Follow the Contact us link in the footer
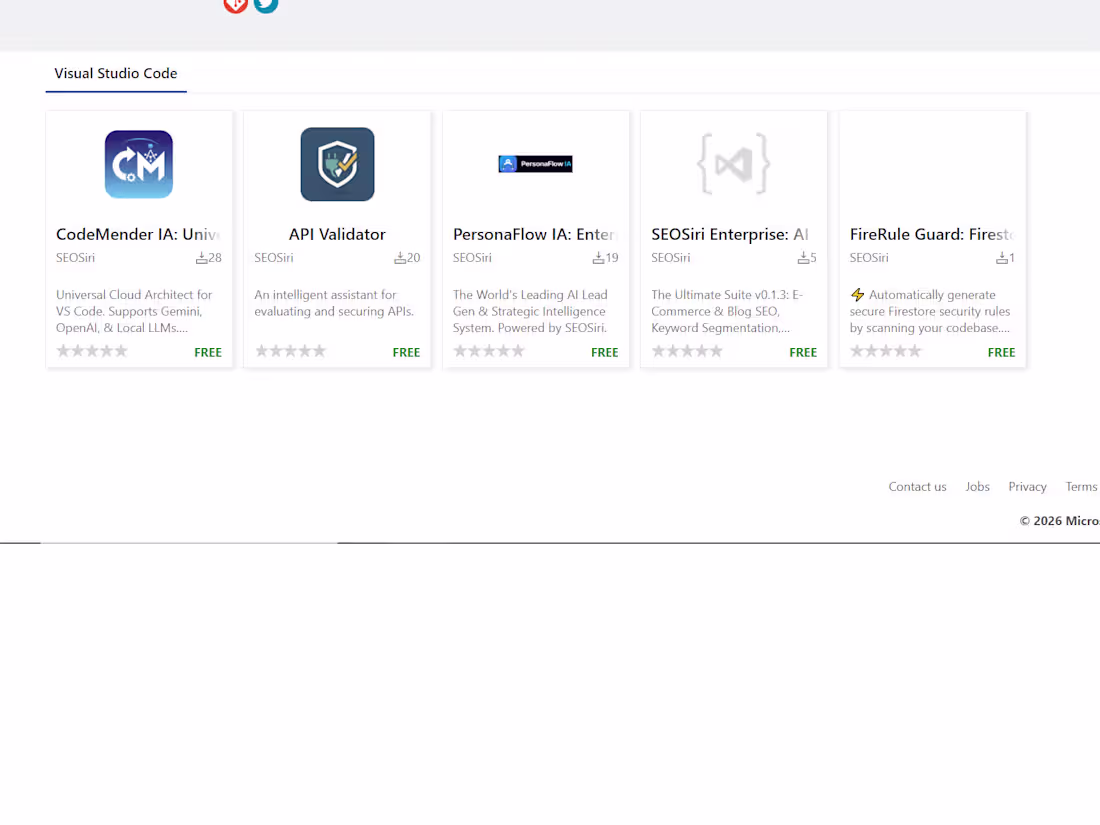Image resolution: width=1100 pixels, height=825 pixels. click(917, 486)
